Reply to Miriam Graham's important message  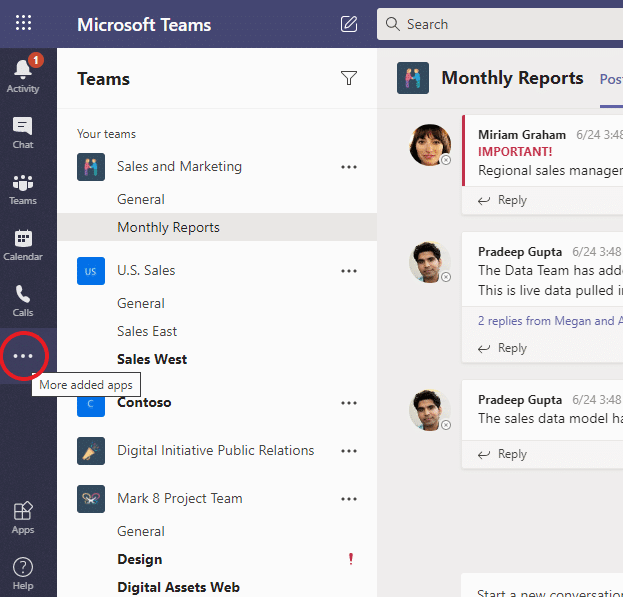[502, 200]
